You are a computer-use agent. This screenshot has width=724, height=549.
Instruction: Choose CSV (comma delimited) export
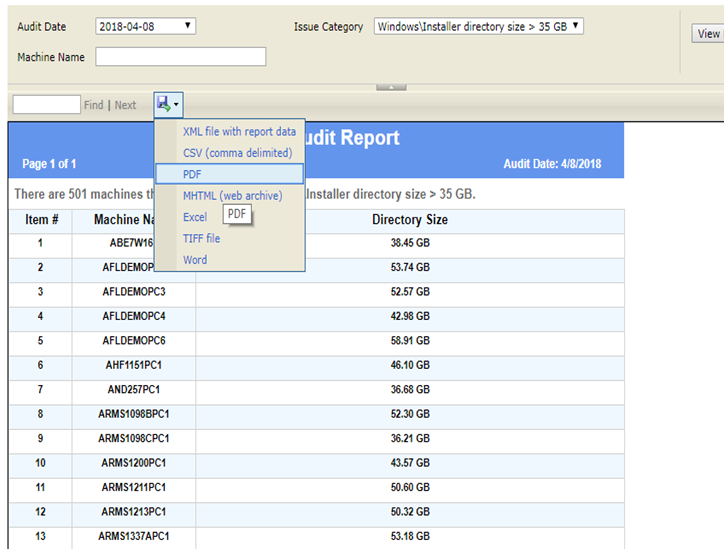click(237, 153)
